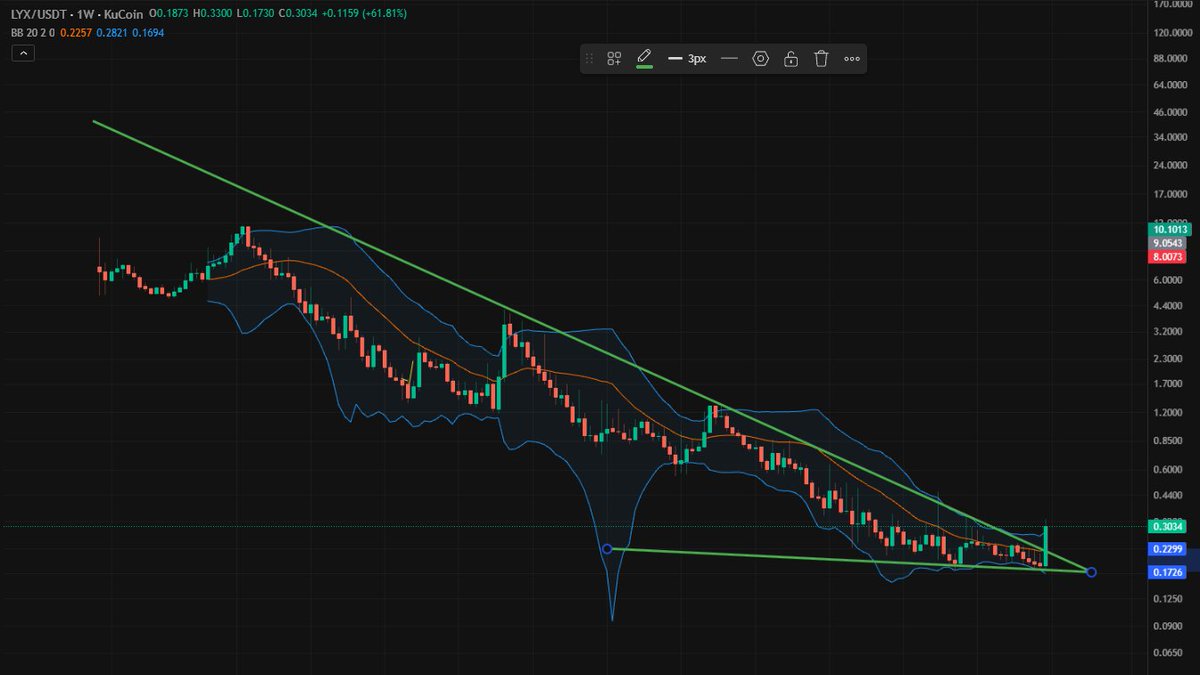The image size is (1200, 675).
Task: Click the green 10.1013 price label
Action: 1168,229
